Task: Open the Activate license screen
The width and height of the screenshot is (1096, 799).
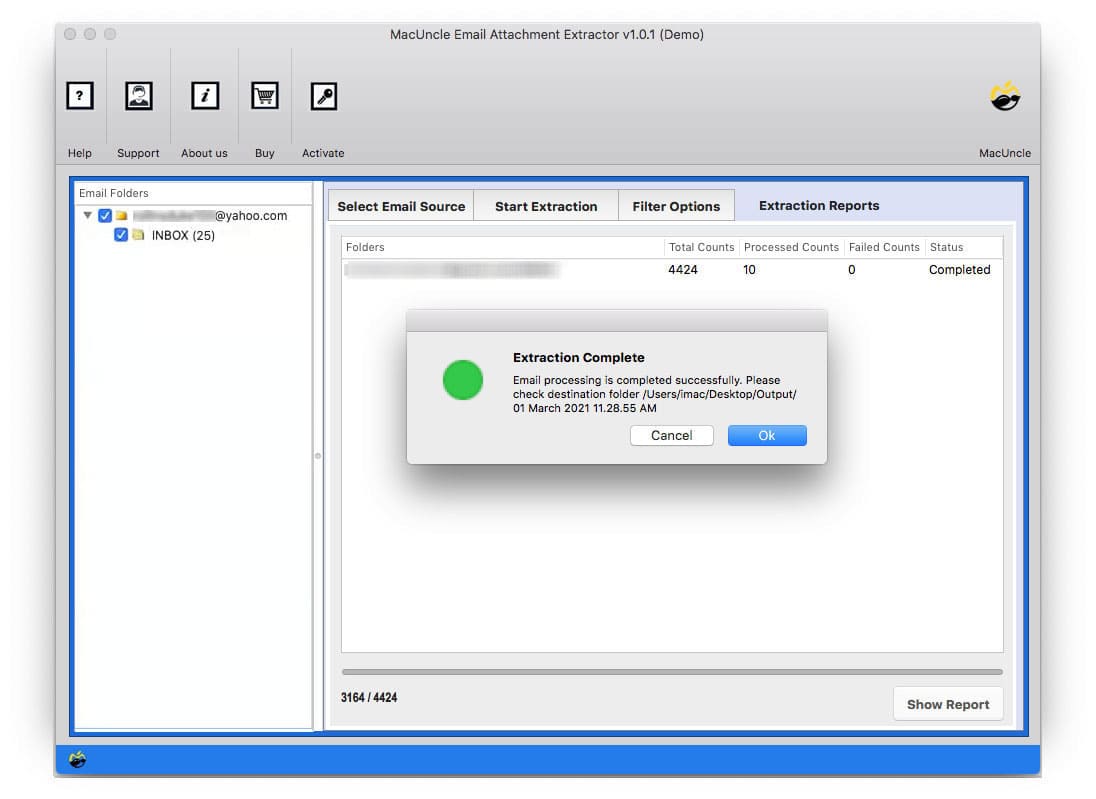Action: click(x=323, y=96)
